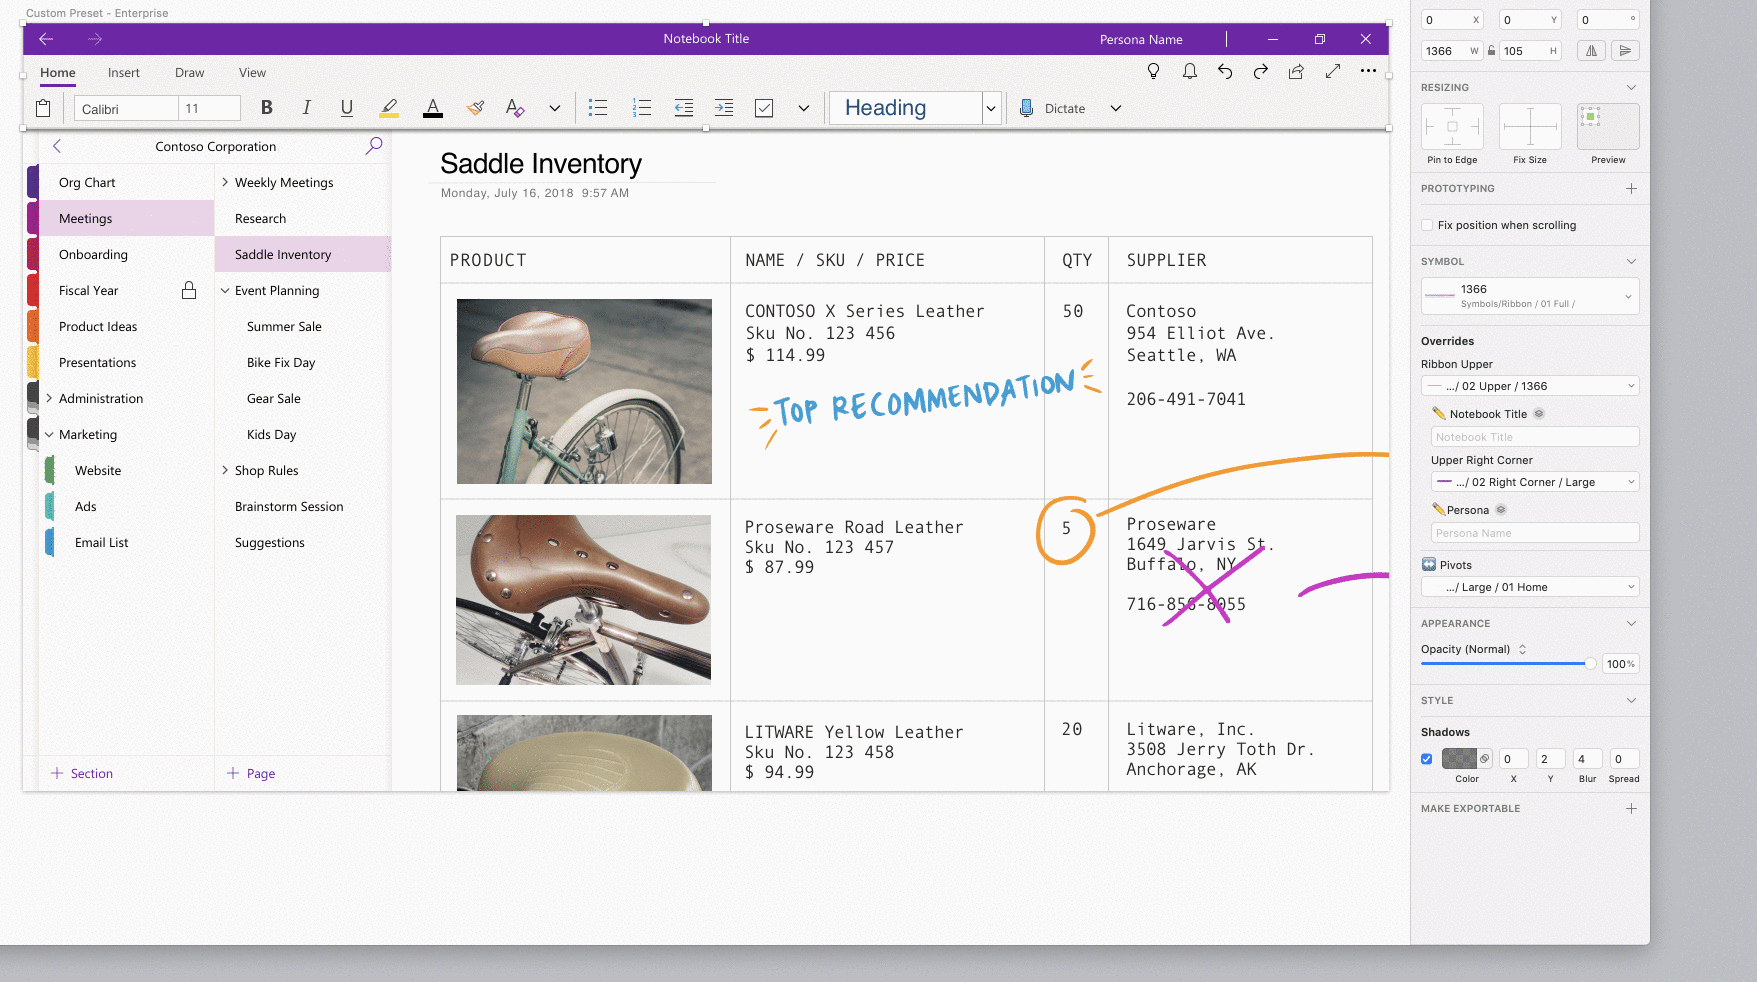Click the Notebook Title override field

click(1535, 437)
